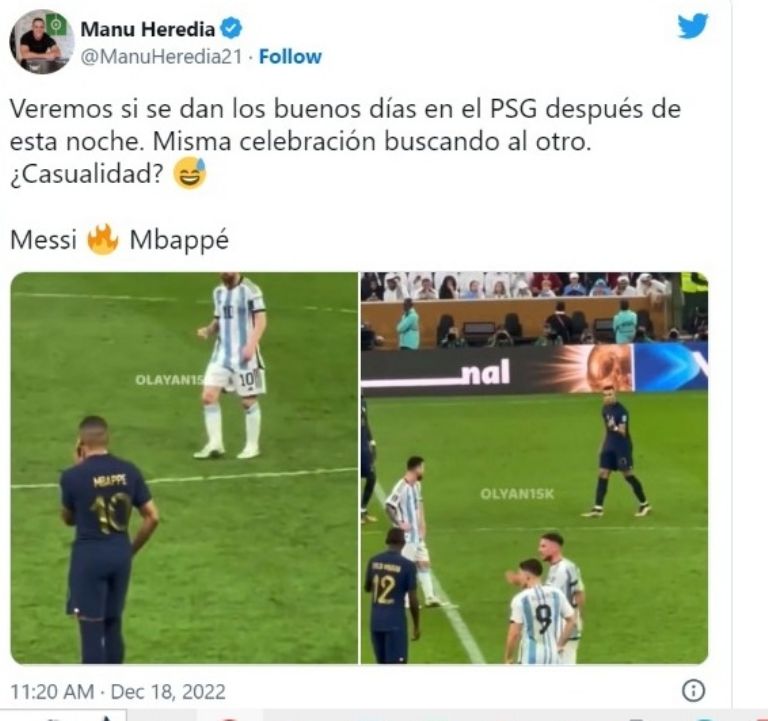The width and height of the screenshot is (768, 721).
Task: Click the laughing sweat emoji
Action: (x=190, y=173)
